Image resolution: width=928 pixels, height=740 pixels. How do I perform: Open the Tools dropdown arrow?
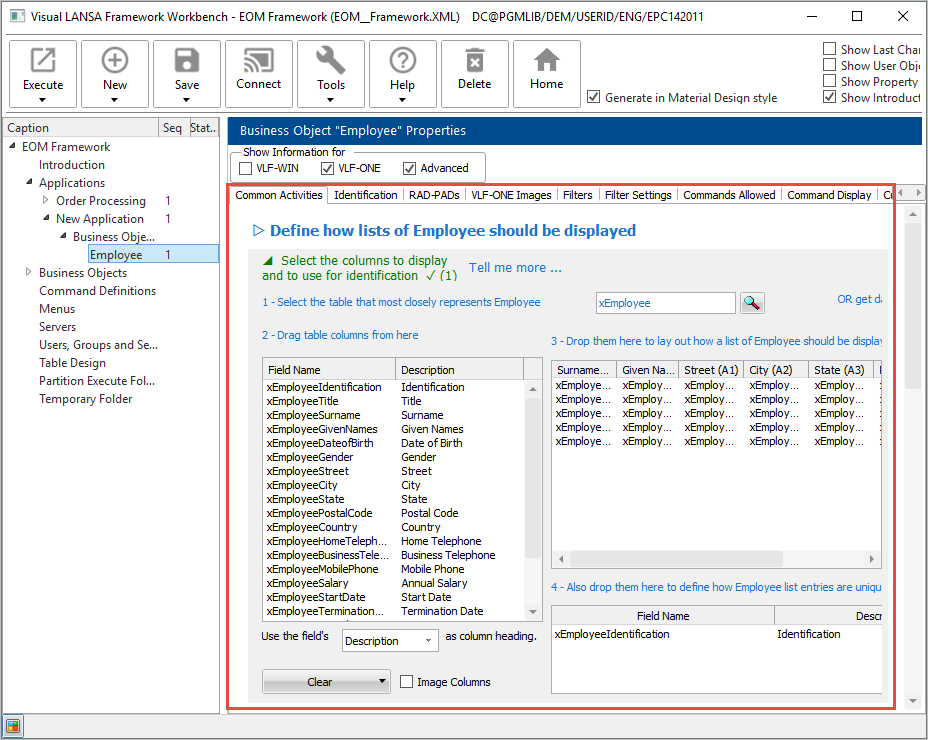331,100
